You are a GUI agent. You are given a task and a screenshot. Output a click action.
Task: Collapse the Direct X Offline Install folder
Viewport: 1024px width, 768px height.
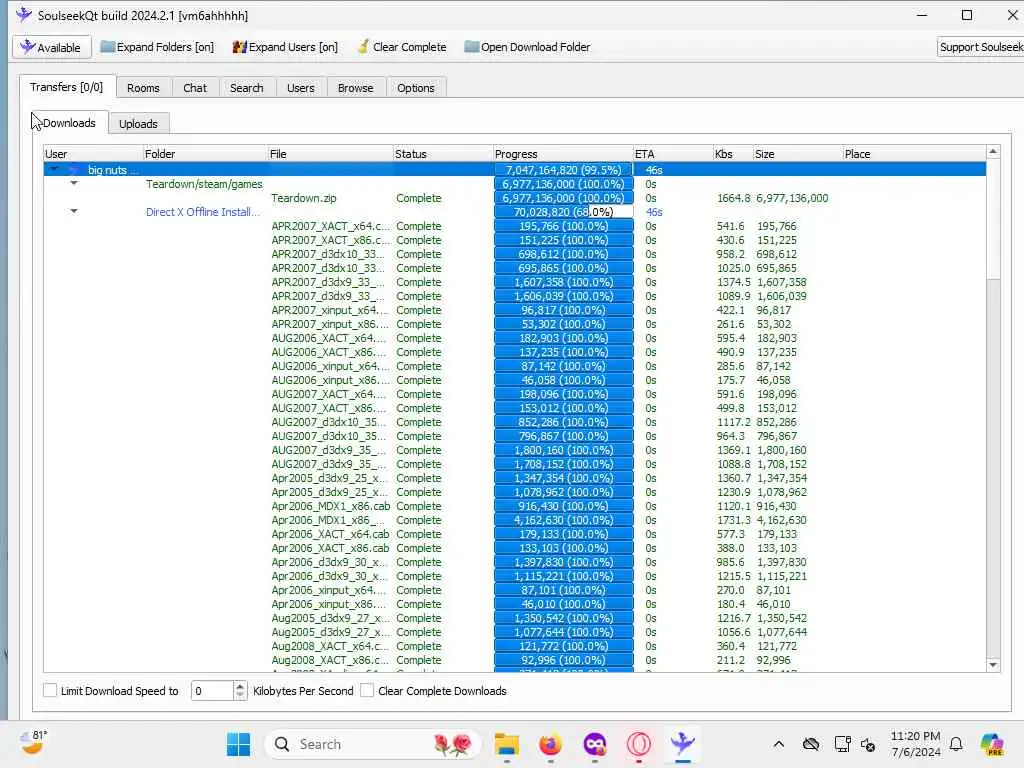[74, 211]
